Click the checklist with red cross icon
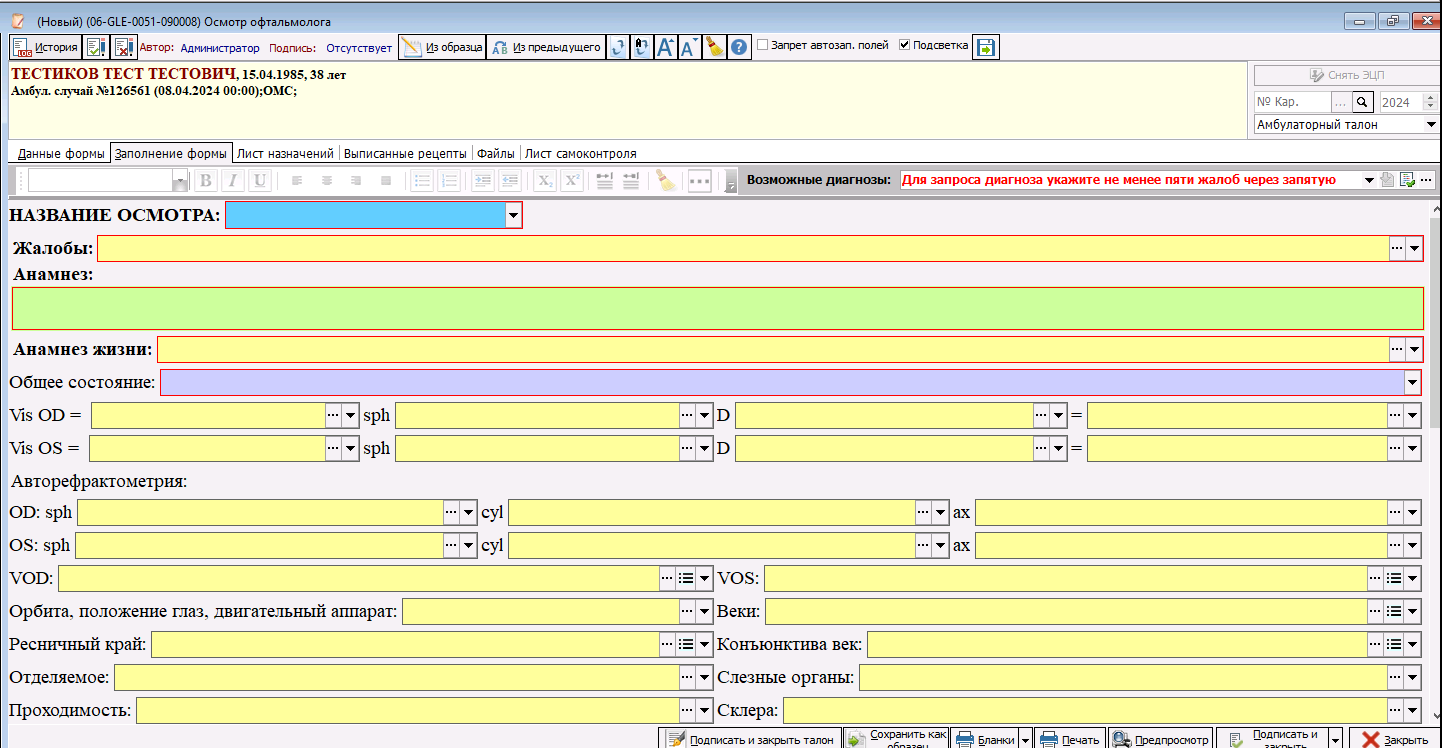This screenshot has width=1442, height=748. 123,47
